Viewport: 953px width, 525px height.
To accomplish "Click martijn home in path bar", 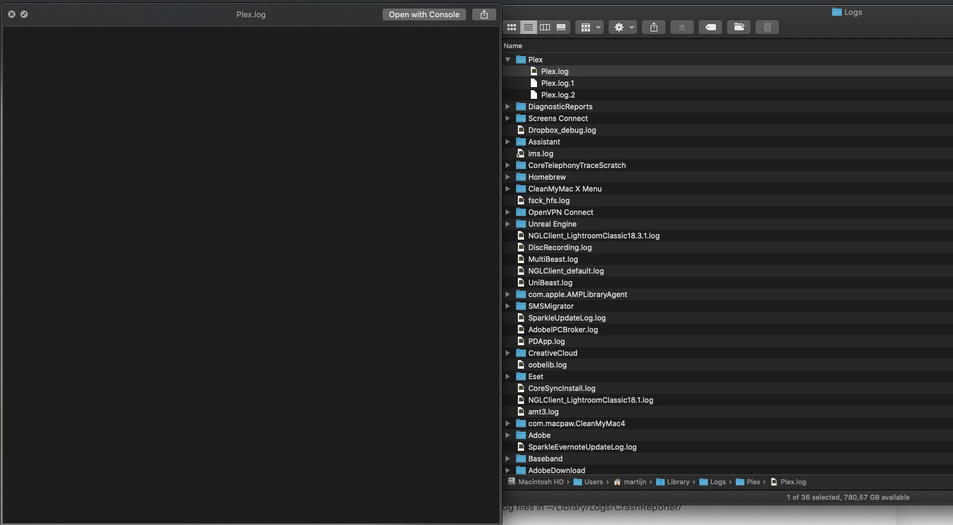I will [x=630, y=482].
